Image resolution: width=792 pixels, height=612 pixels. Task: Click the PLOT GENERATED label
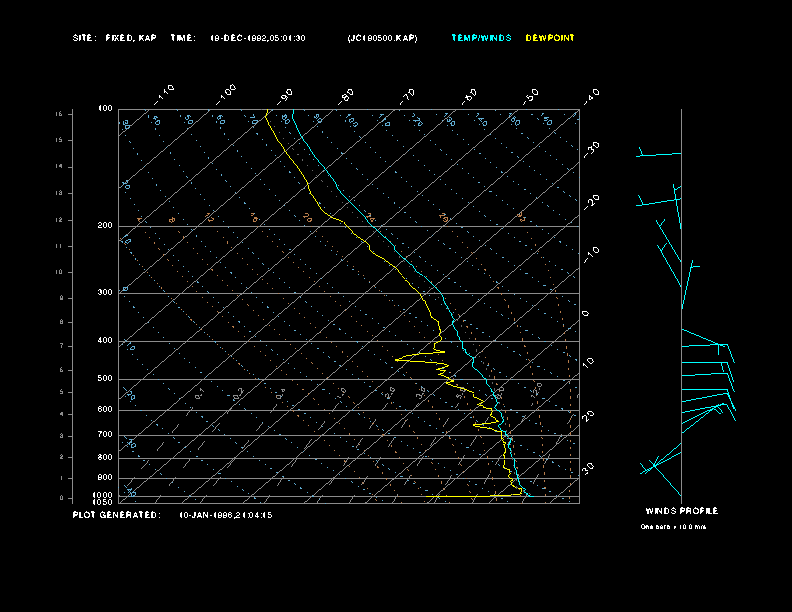click(x=116, y=515)
